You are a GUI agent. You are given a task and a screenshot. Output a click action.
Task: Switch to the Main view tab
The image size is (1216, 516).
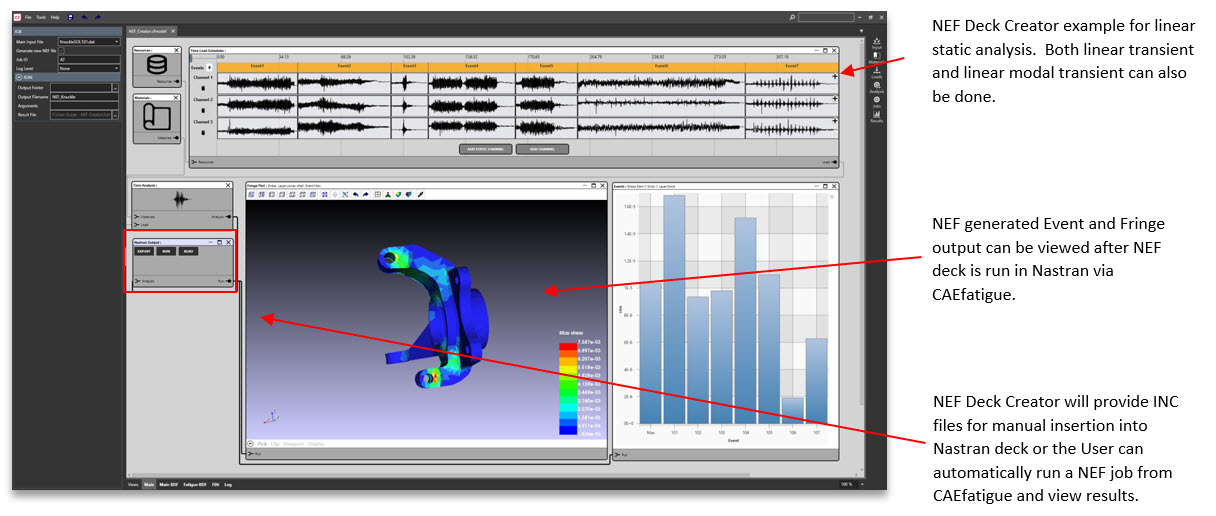(148, 484)
